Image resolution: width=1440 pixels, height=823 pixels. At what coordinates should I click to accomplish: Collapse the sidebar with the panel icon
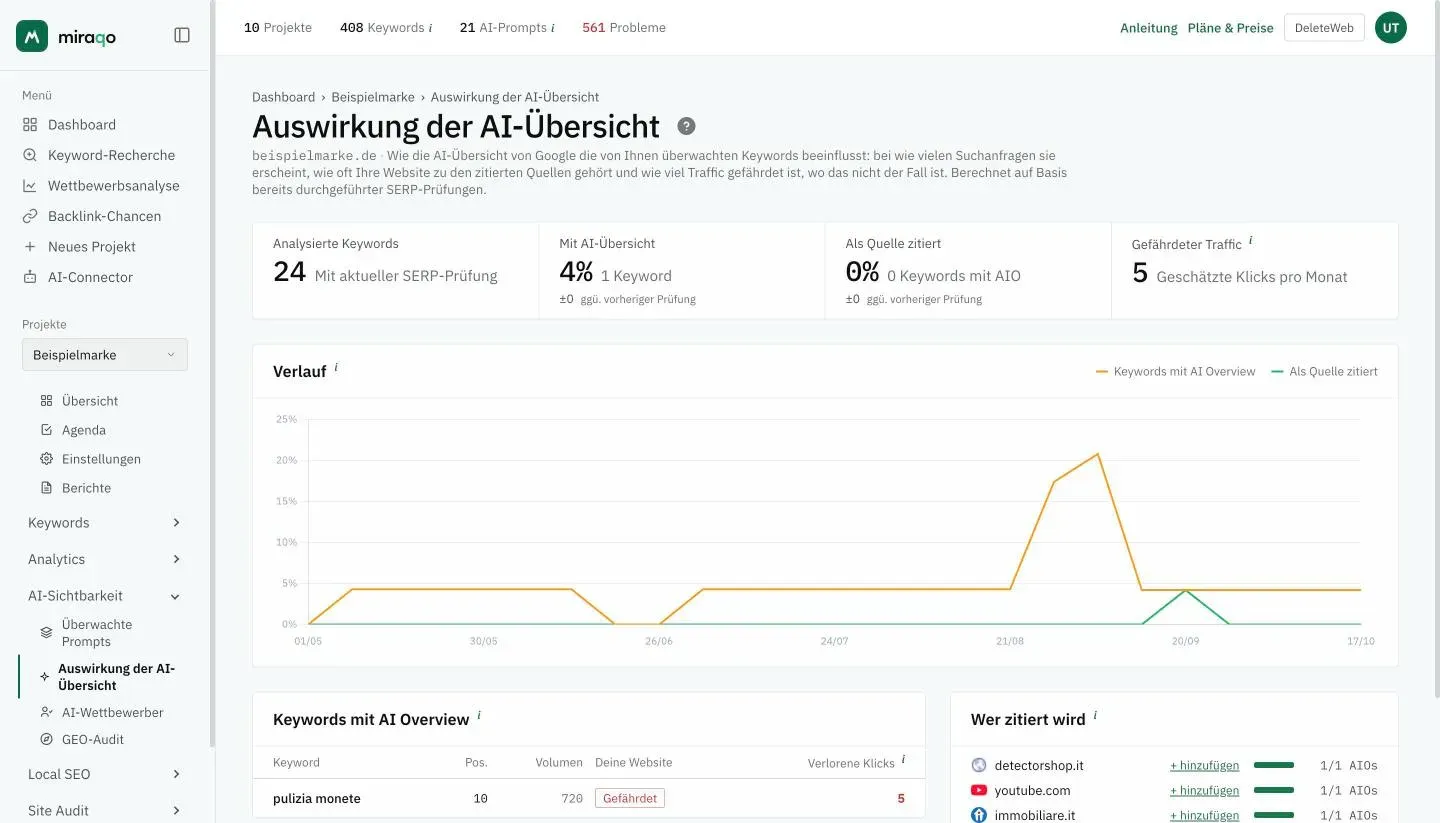(182, 35)
